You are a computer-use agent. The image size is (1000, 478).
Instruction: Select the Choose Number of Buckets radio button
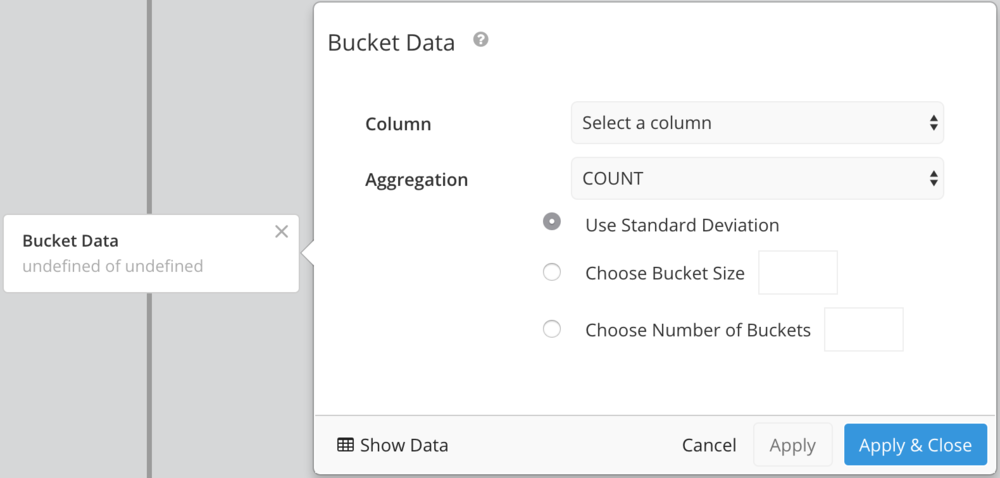[552, 329]
